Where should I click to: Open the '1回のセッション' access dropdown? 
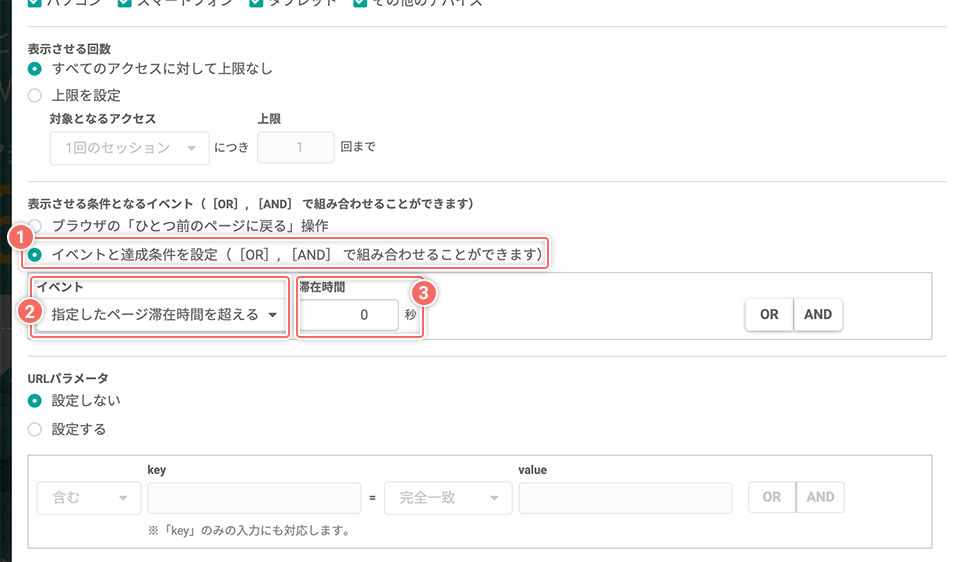(x=129, y=148)
